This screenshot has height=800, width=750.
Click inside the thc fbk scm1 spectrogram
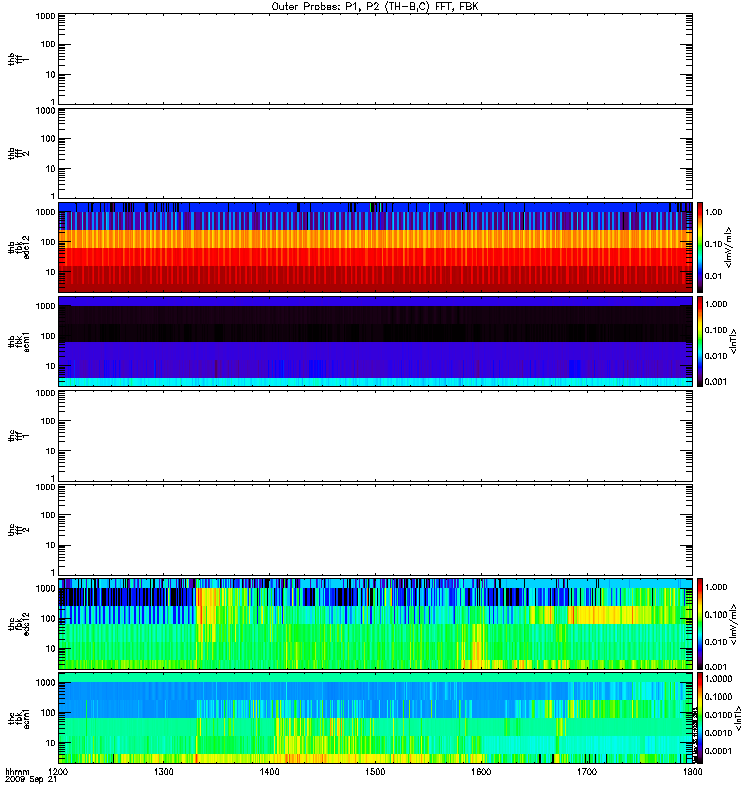pos(375,718)
